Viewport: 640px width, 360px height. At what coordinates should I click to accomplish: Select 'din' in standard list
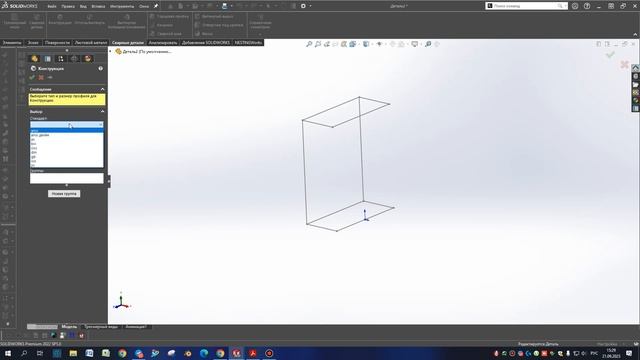67,152
